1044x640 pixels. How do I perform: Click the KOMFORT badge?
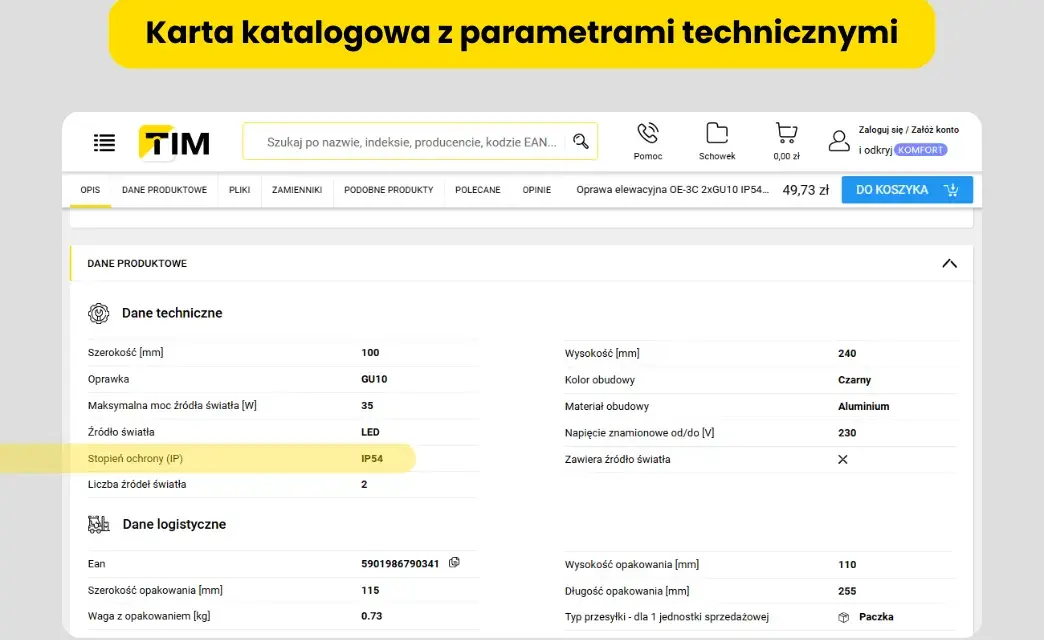click(920, 150)
